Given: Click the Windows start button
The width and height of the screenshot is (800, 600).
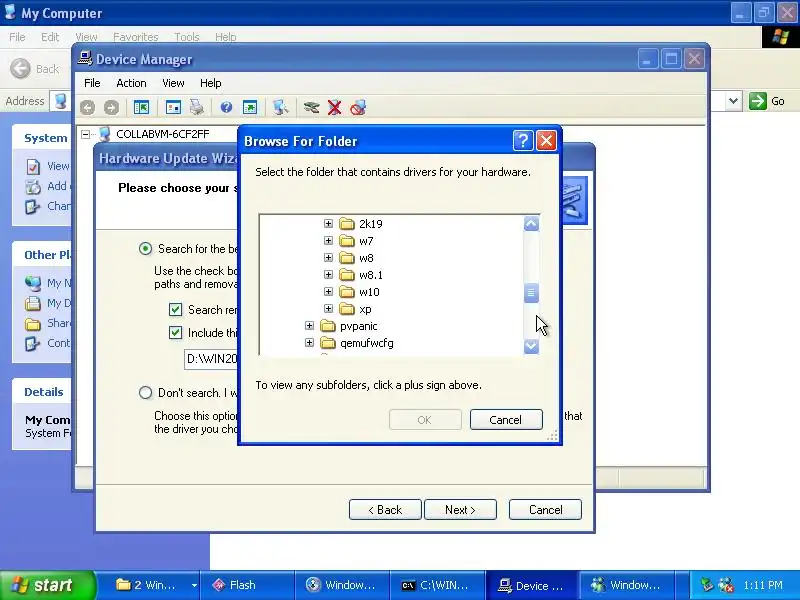Looking at the screenshot, I should click(x=47, y=585).
